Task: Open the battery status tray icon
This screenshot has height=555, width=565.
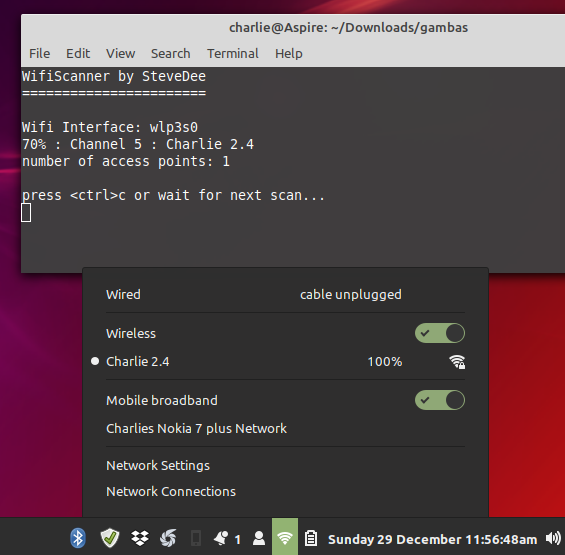Action: [311, 538]
